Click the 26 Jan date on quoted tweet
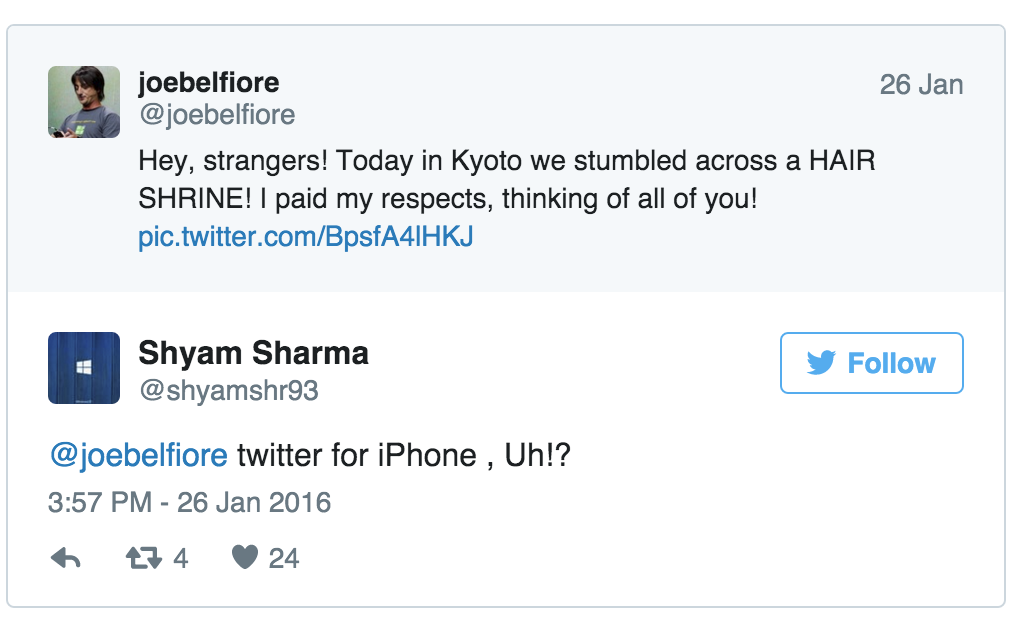Image resolution: width=1022 pixels, height=624 pixels. 921,85
